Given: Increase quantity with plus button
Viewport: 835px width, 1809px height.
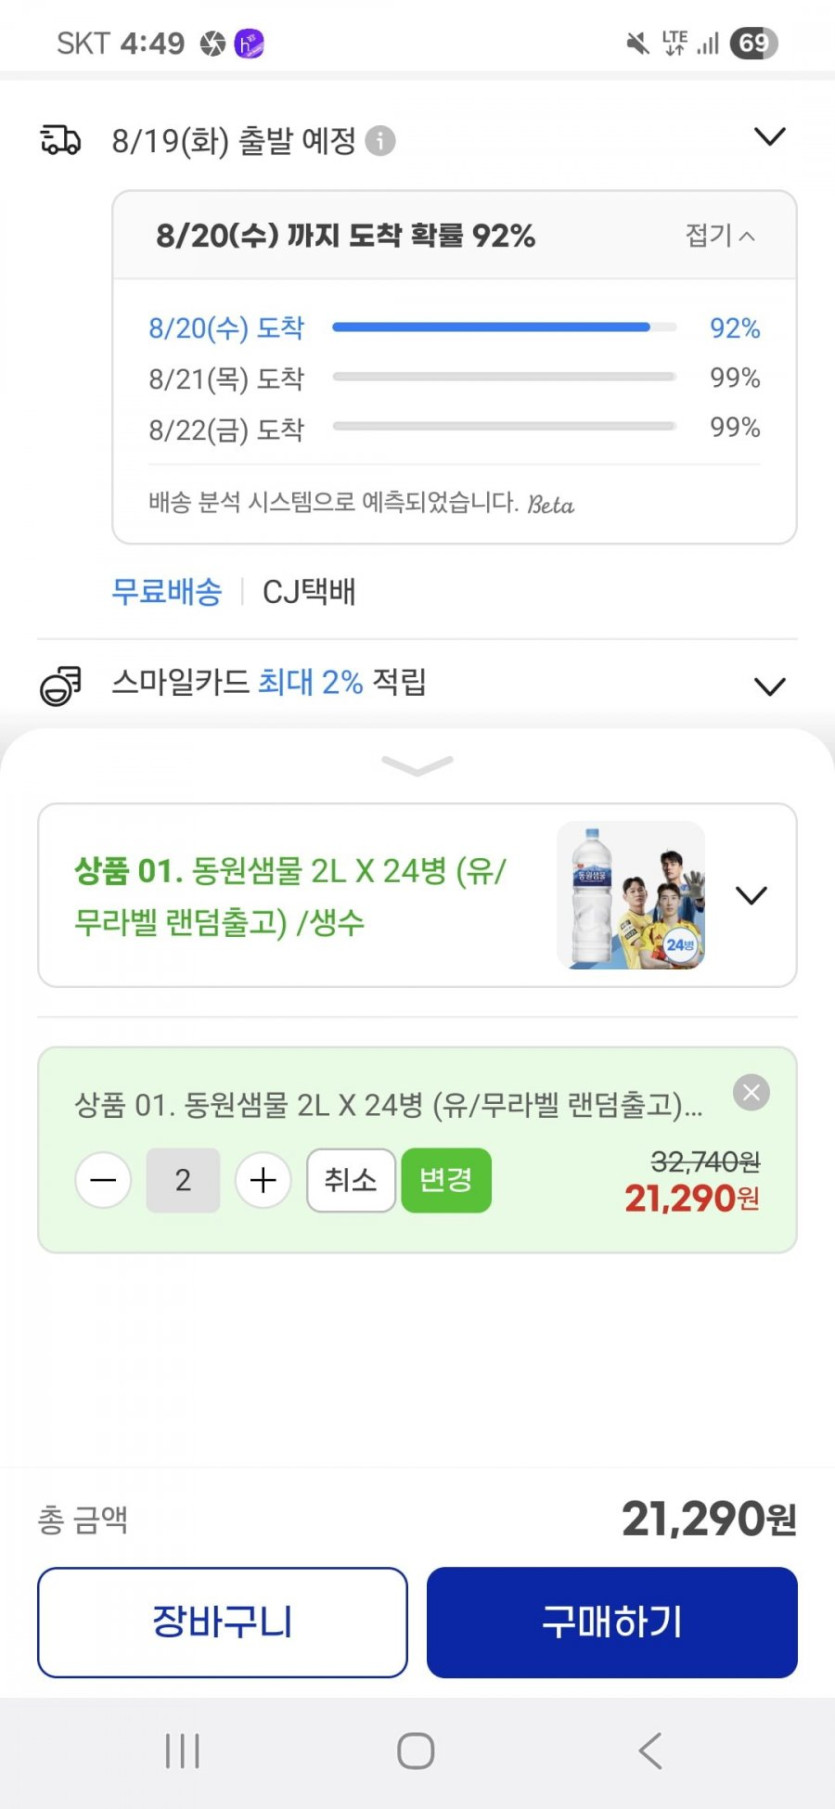Looking at the screenshot, I should [263, 1180].
